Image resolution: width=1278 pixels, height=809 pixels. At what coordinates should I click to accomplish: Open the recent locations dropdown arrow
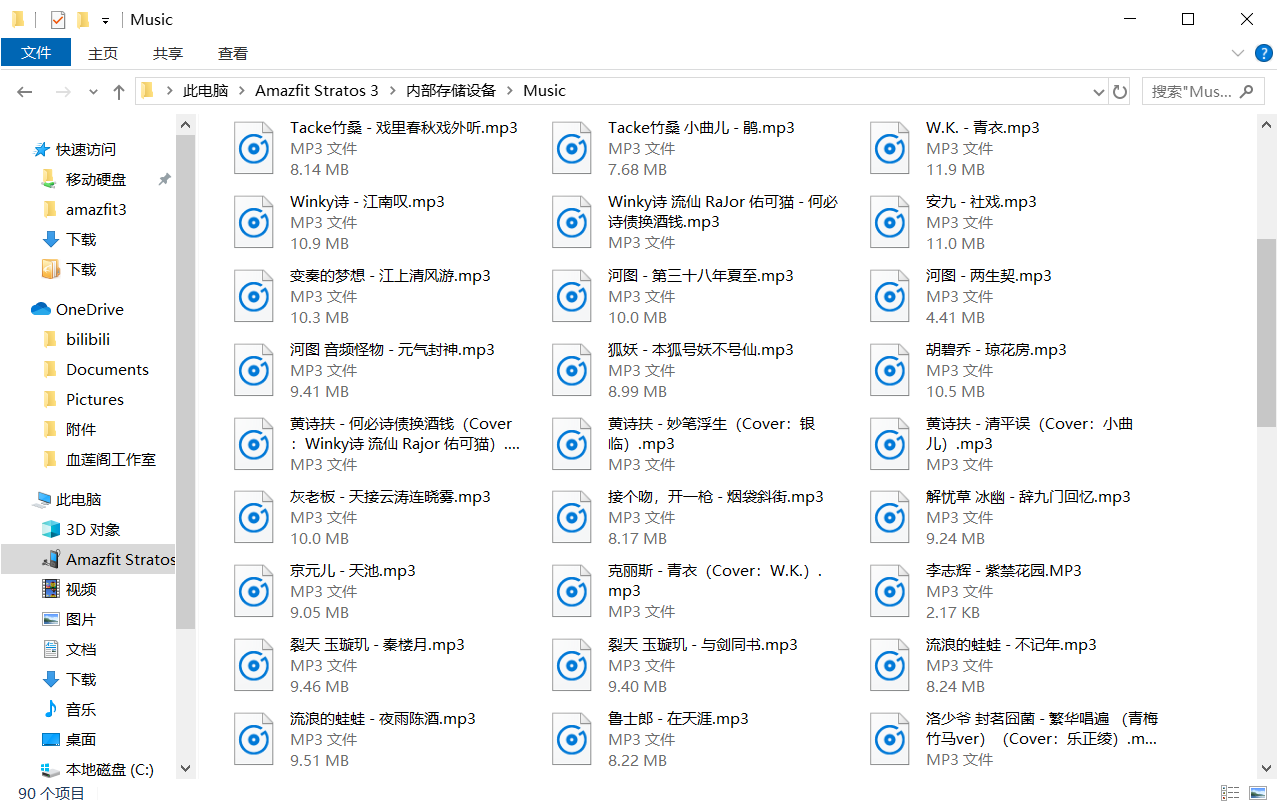(x=94, y=91)
